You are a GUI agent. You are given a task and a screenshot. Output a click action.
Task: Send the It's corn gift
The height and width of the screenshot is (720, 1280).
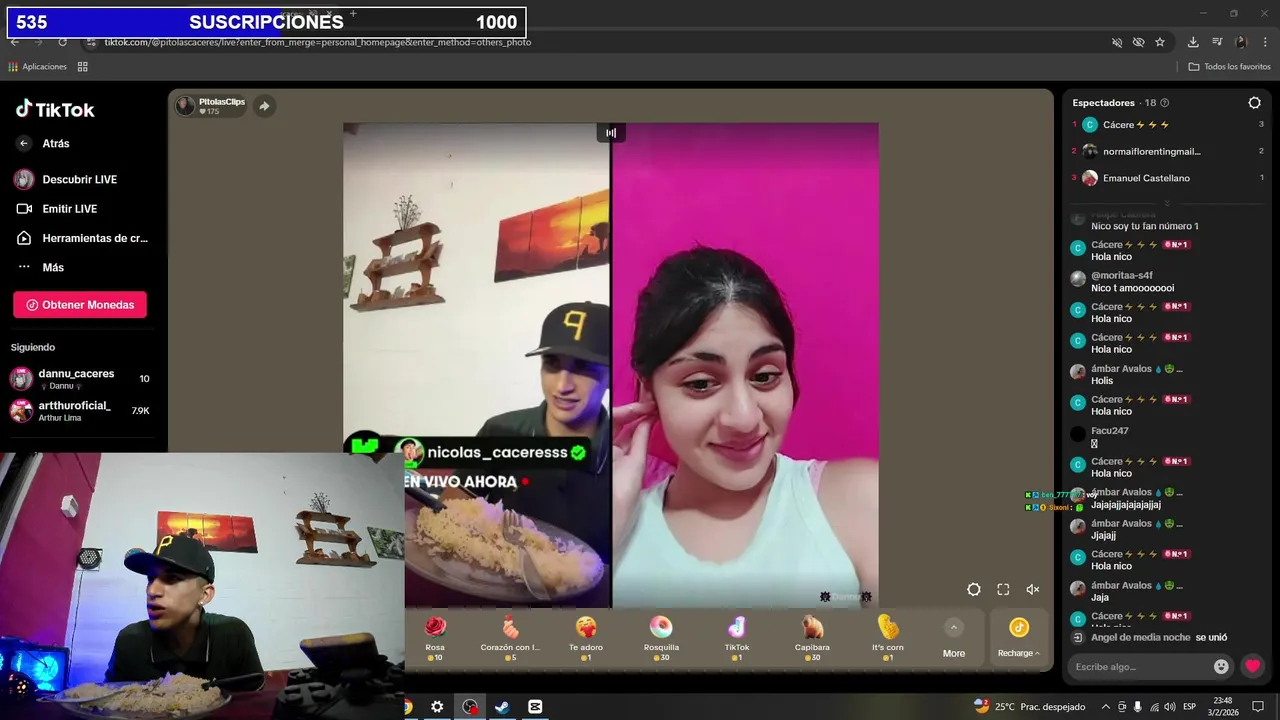888,638
